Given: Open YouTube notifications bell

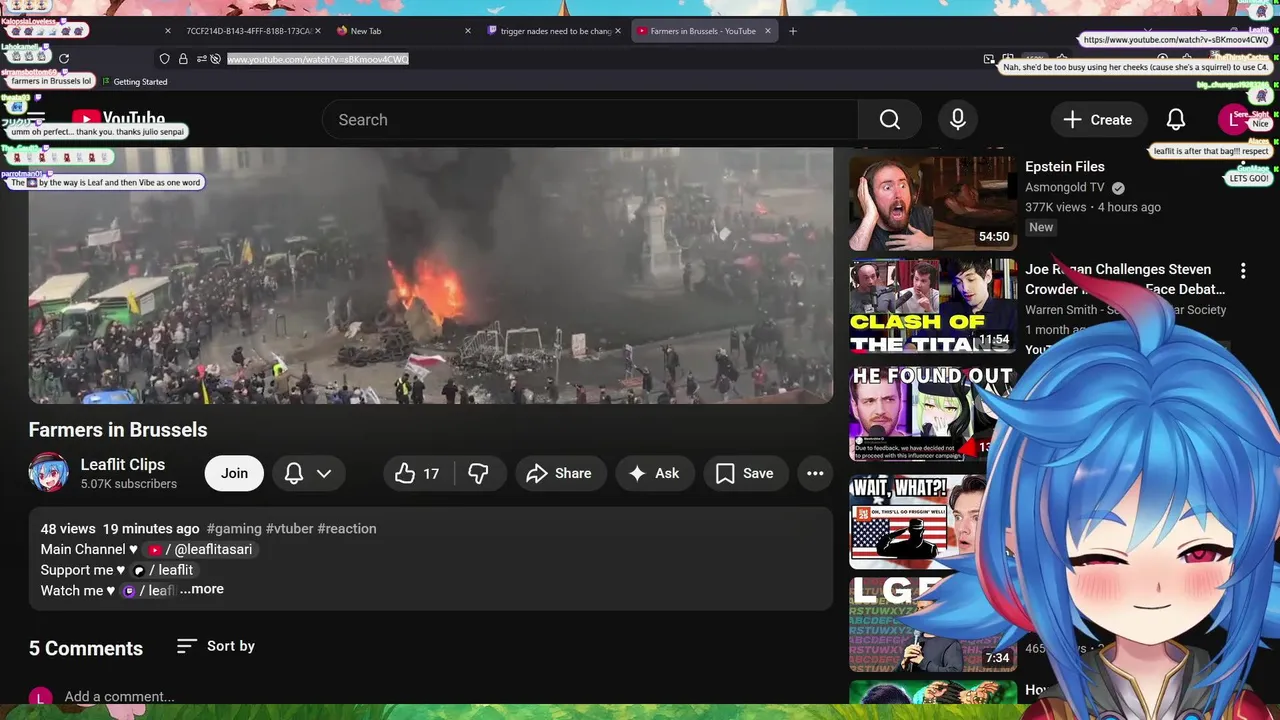Looking at the screenshot, I should [1176, 120].
